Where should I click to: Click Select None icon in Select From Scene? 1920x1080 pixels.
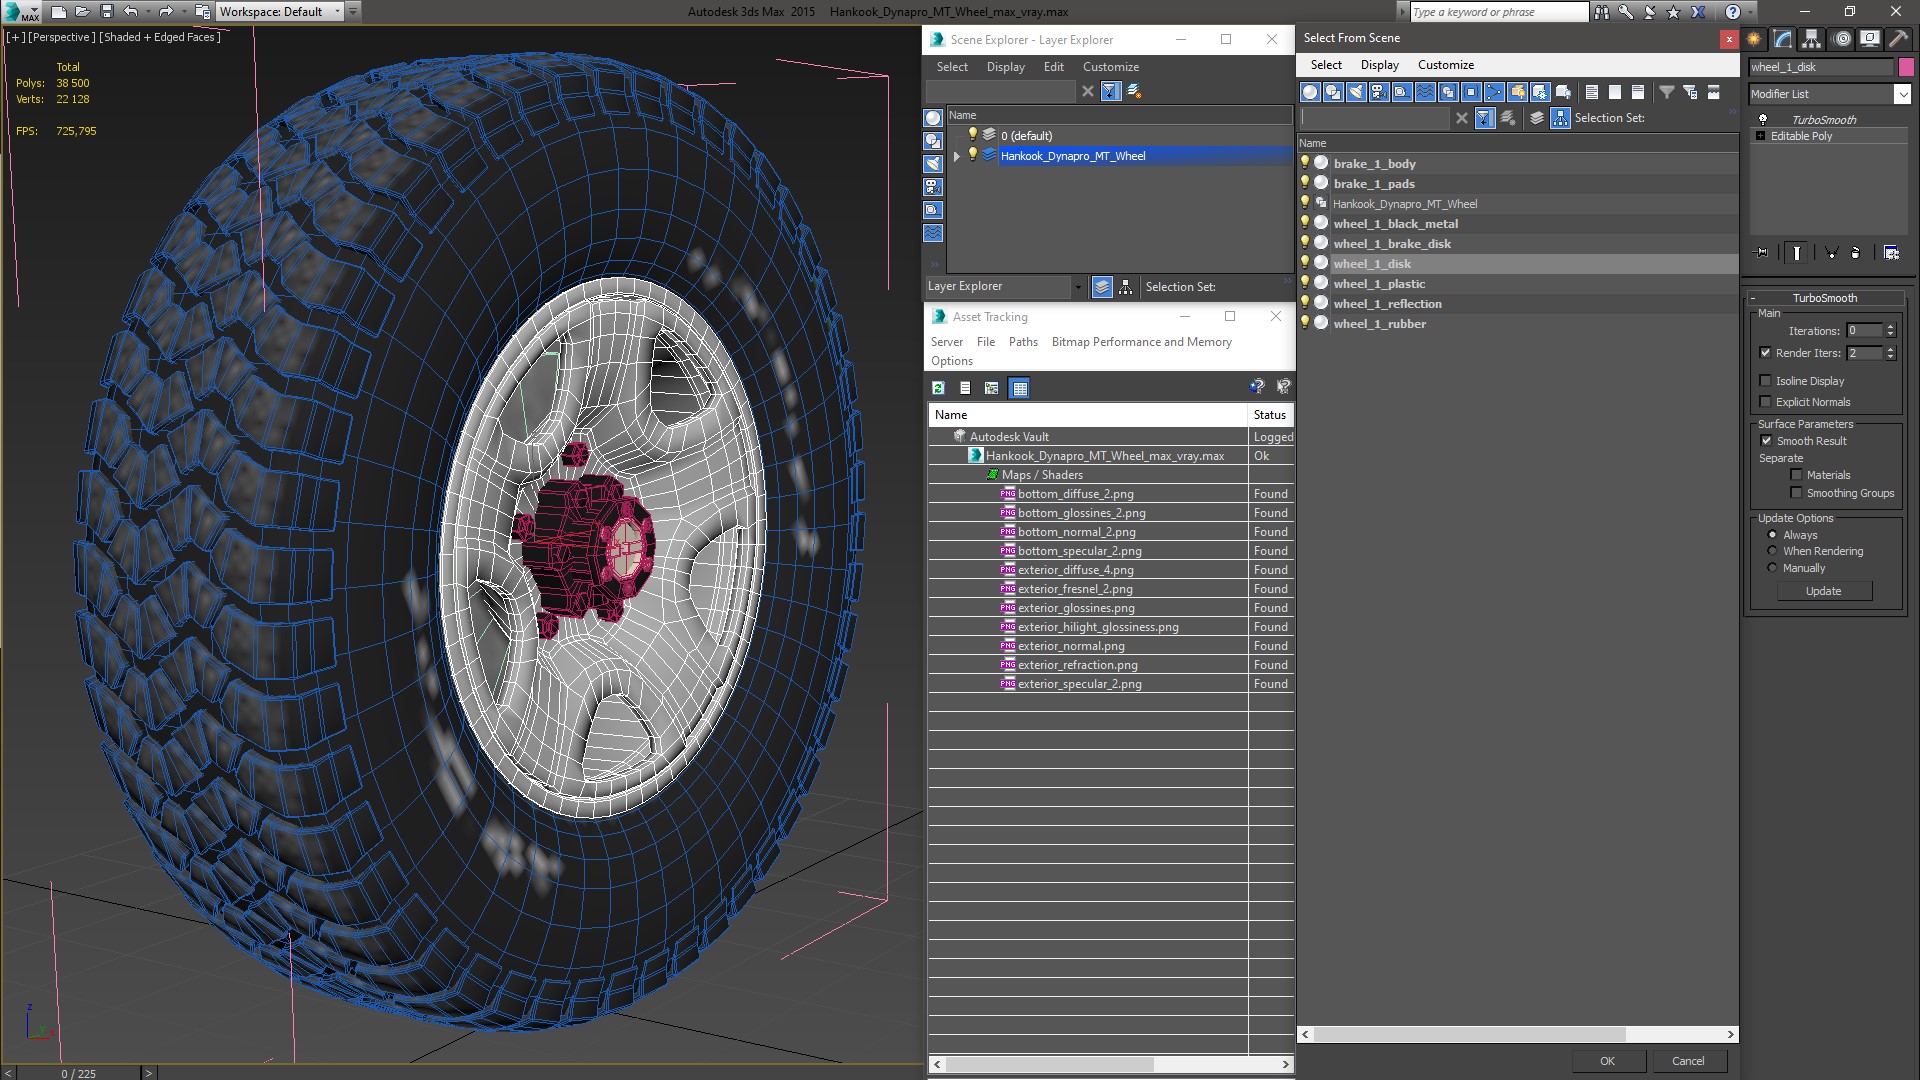click(x=1615, y=92)
